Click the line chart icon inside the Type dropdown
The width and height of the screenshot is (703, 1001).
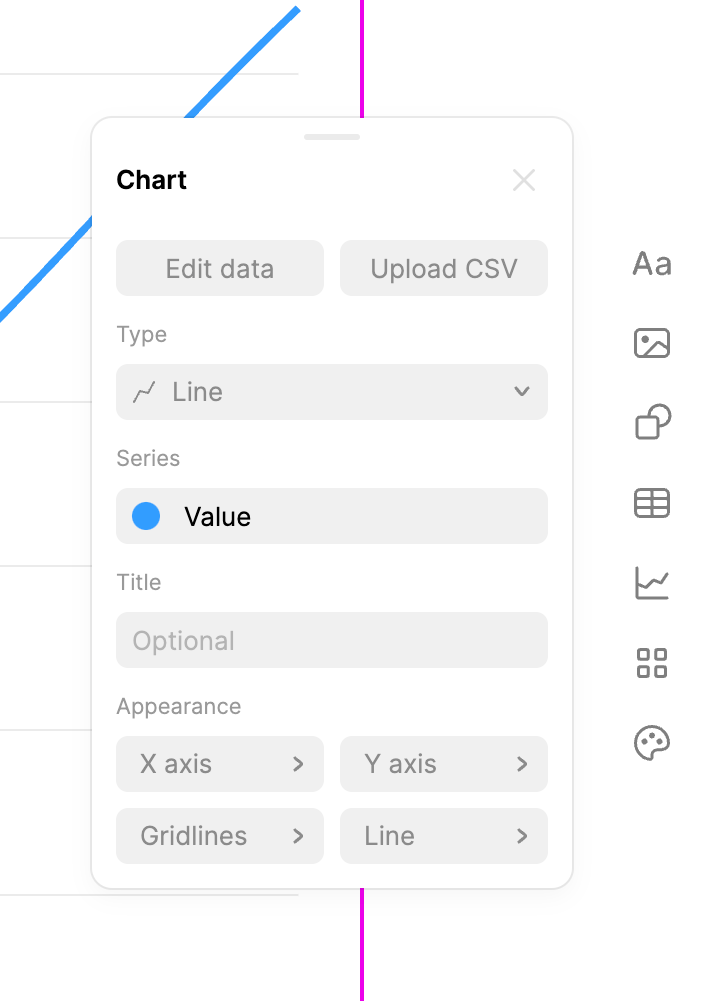[143, 392]
